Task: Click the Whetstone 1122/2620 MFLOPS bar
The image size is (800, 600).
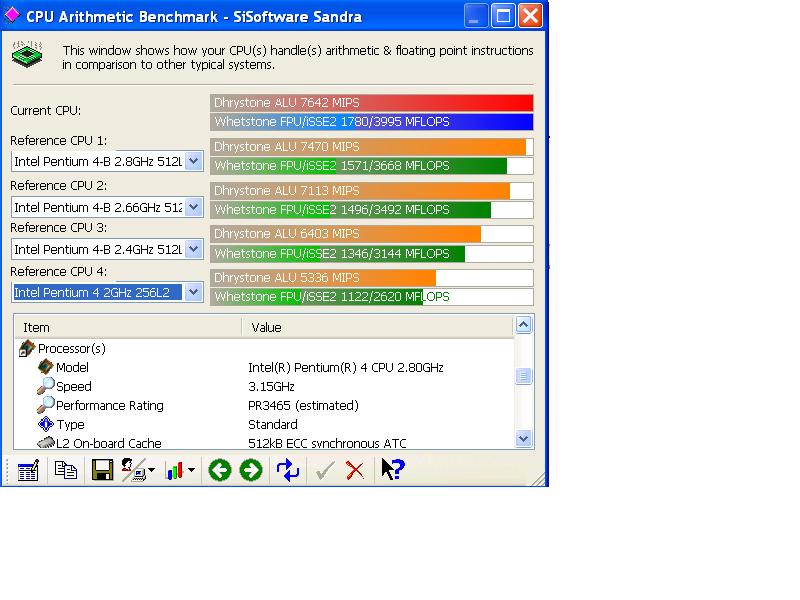Action: [371, 297]
